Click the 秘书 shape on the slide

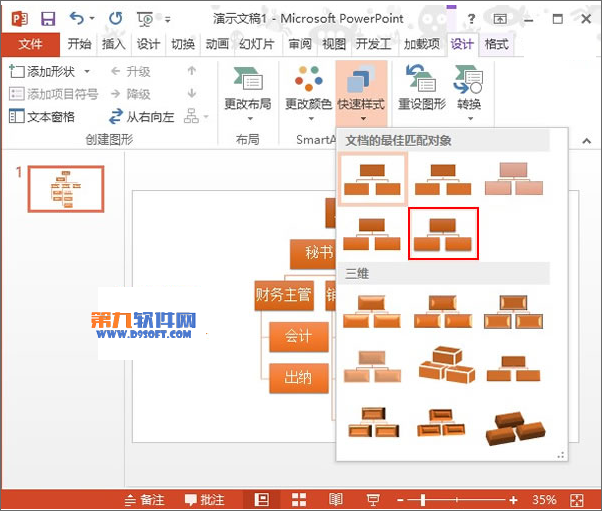pos(313,253)
